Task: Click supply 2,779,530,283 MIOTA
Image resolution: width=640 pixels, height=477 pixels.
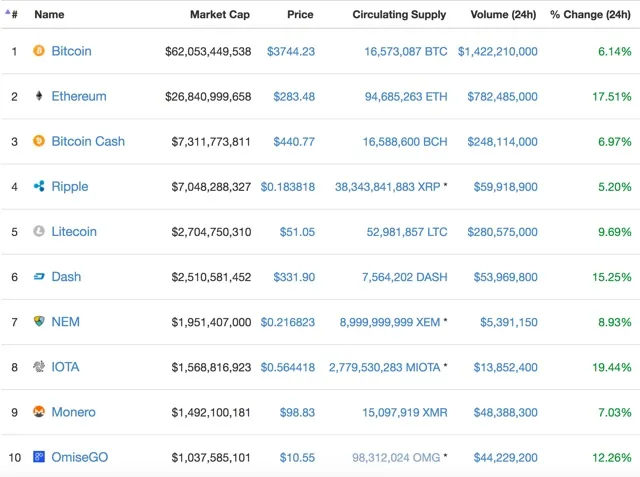Action: (x=384, y=367)
